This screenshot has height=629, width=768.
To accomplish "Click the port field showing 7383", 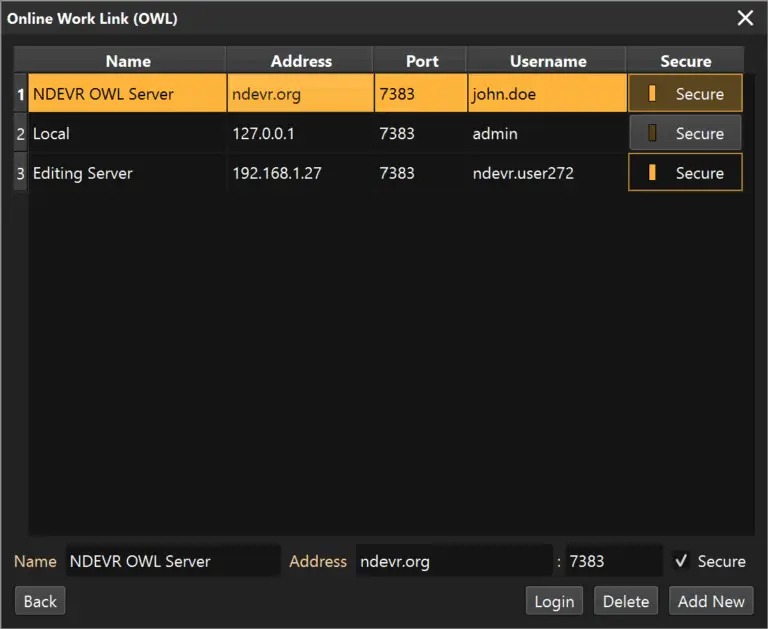I will click(x=612, y=561).
